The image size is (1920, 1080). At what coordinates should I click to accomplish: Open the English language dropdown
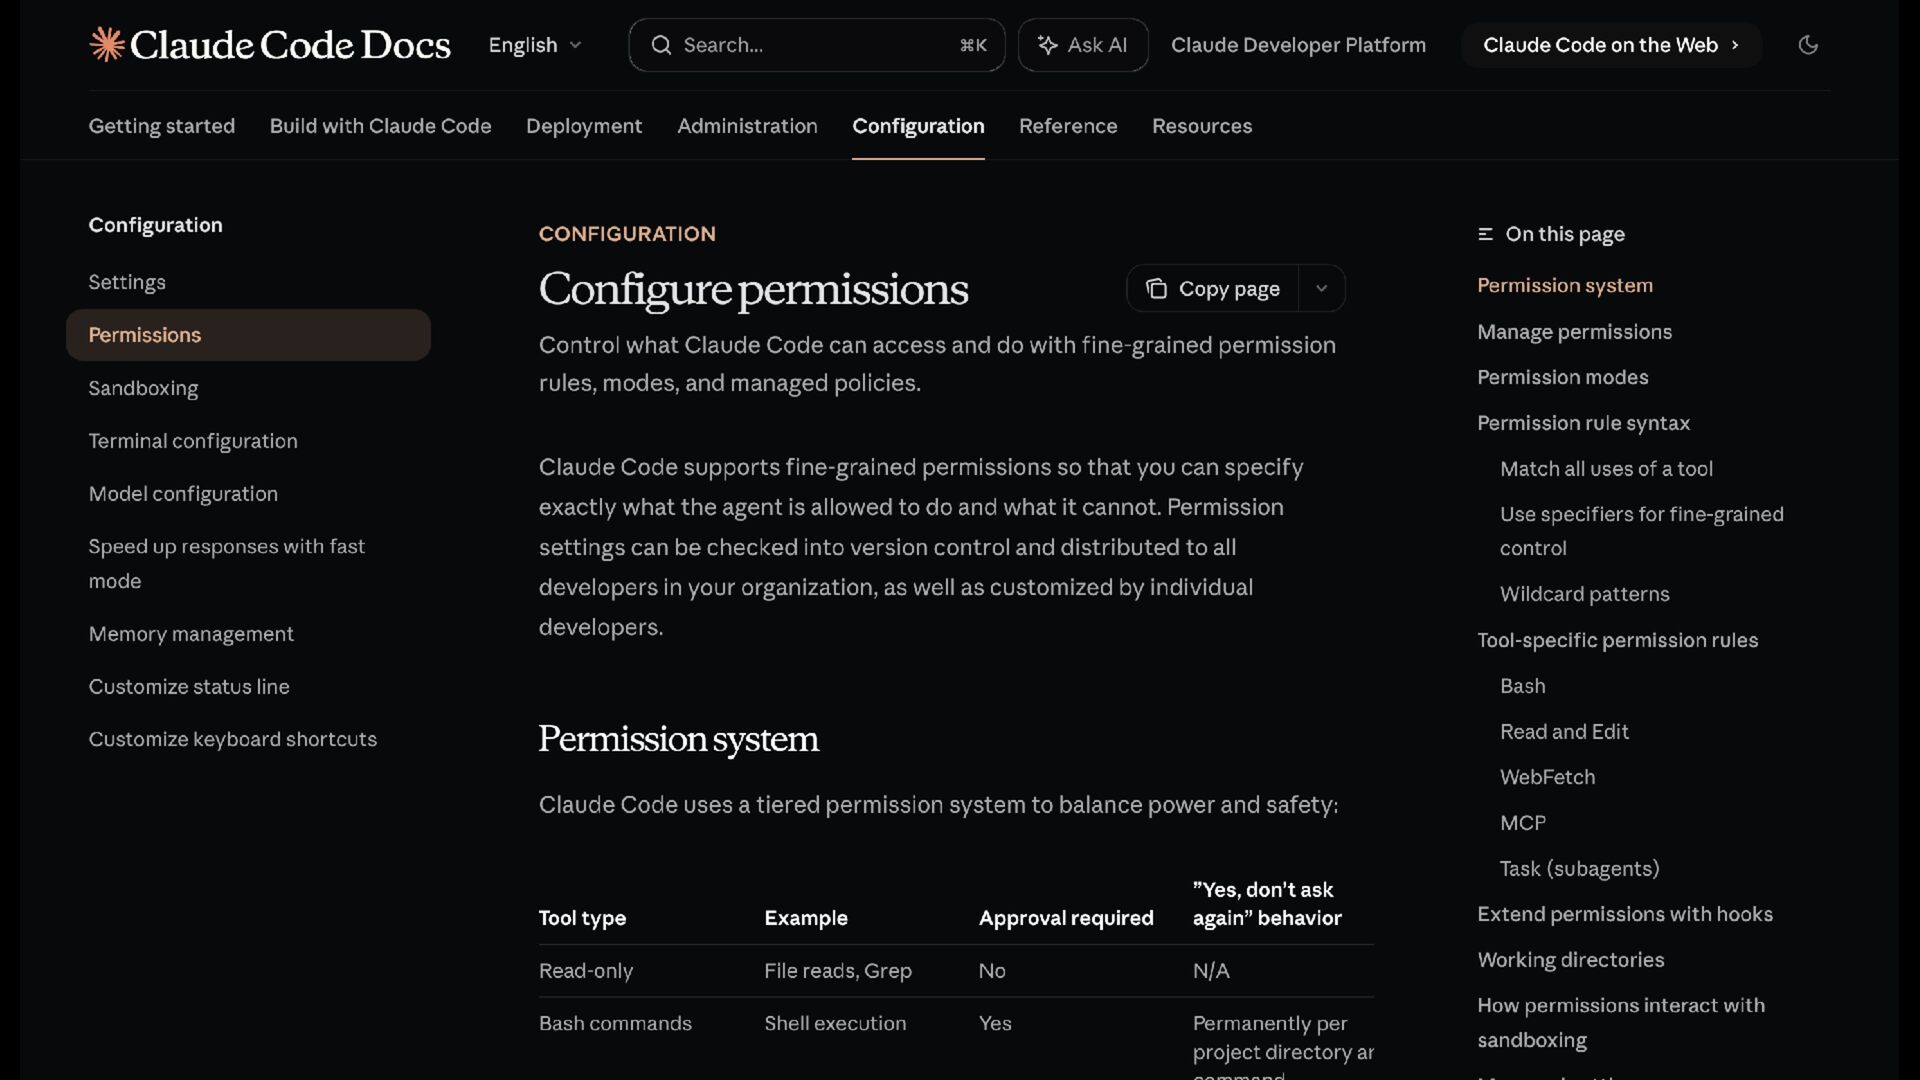coord(534,45)
